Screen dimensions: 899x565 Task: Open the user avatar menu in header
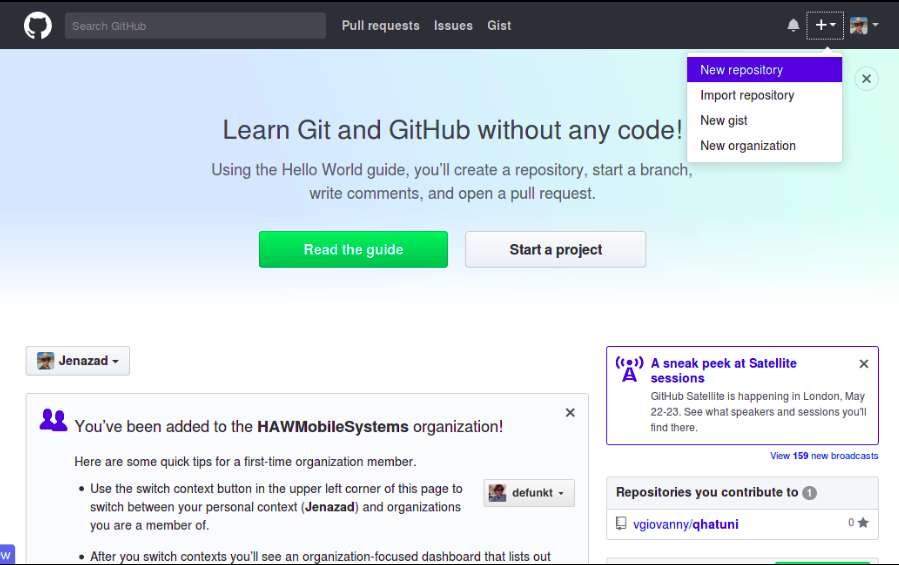point(864,25)
